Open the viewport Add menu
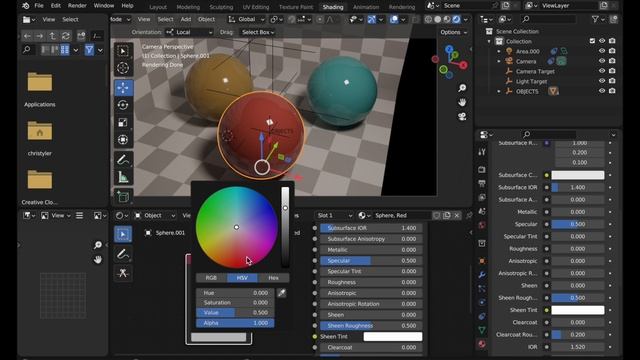Viewport: 640px width, 360px height. [186, 19]
